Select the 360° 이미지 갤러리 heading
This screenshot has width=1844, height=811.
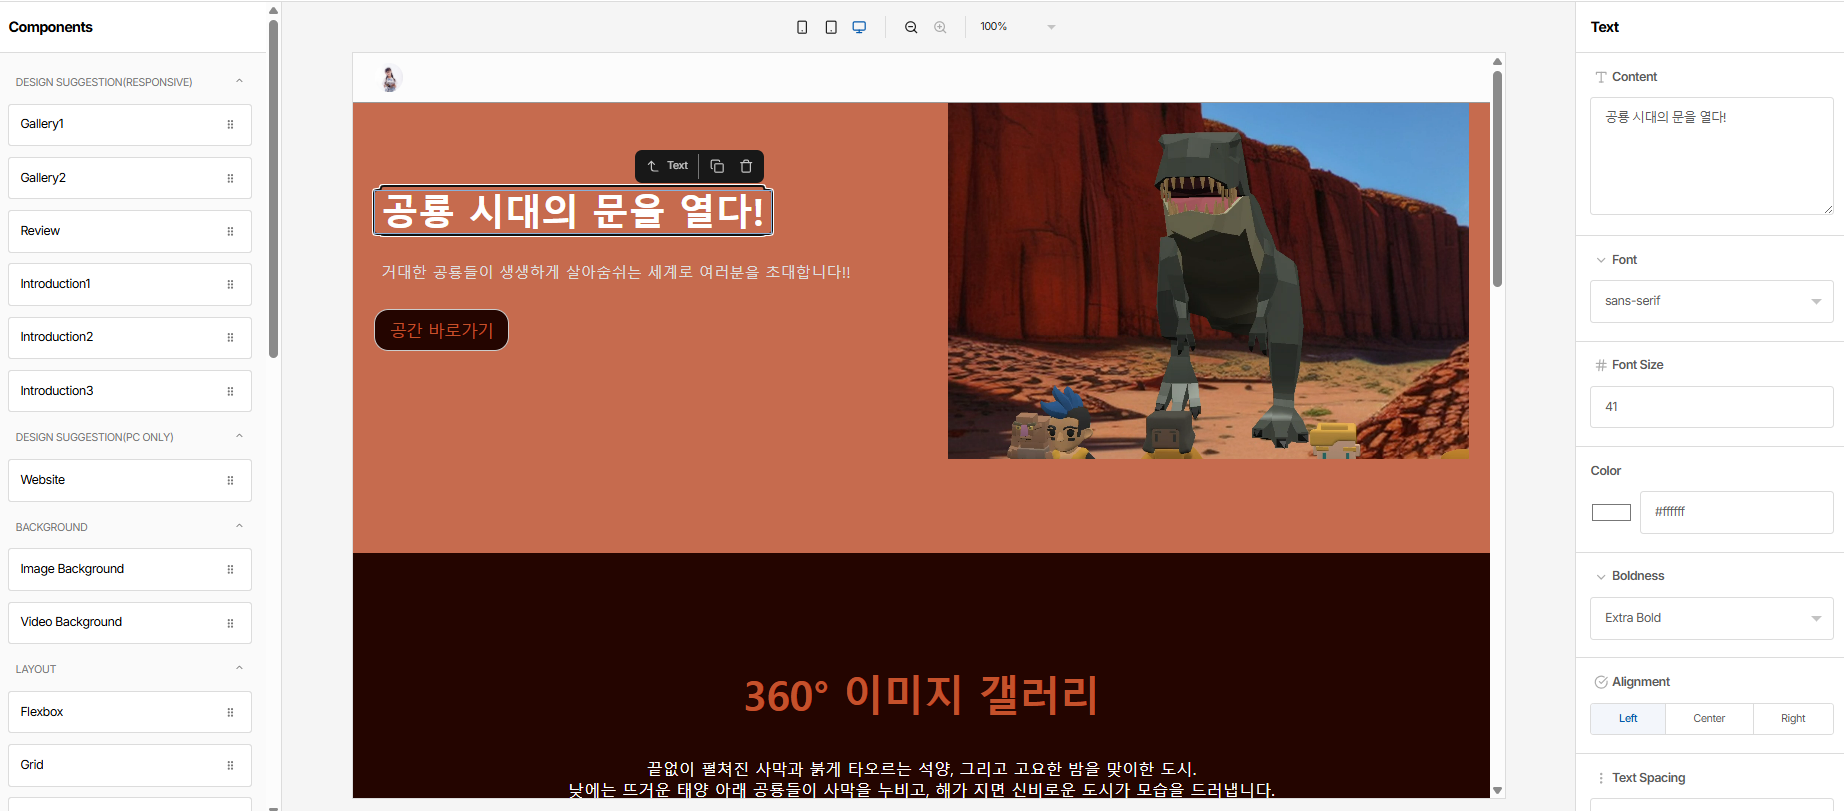[x=921, y=695]
